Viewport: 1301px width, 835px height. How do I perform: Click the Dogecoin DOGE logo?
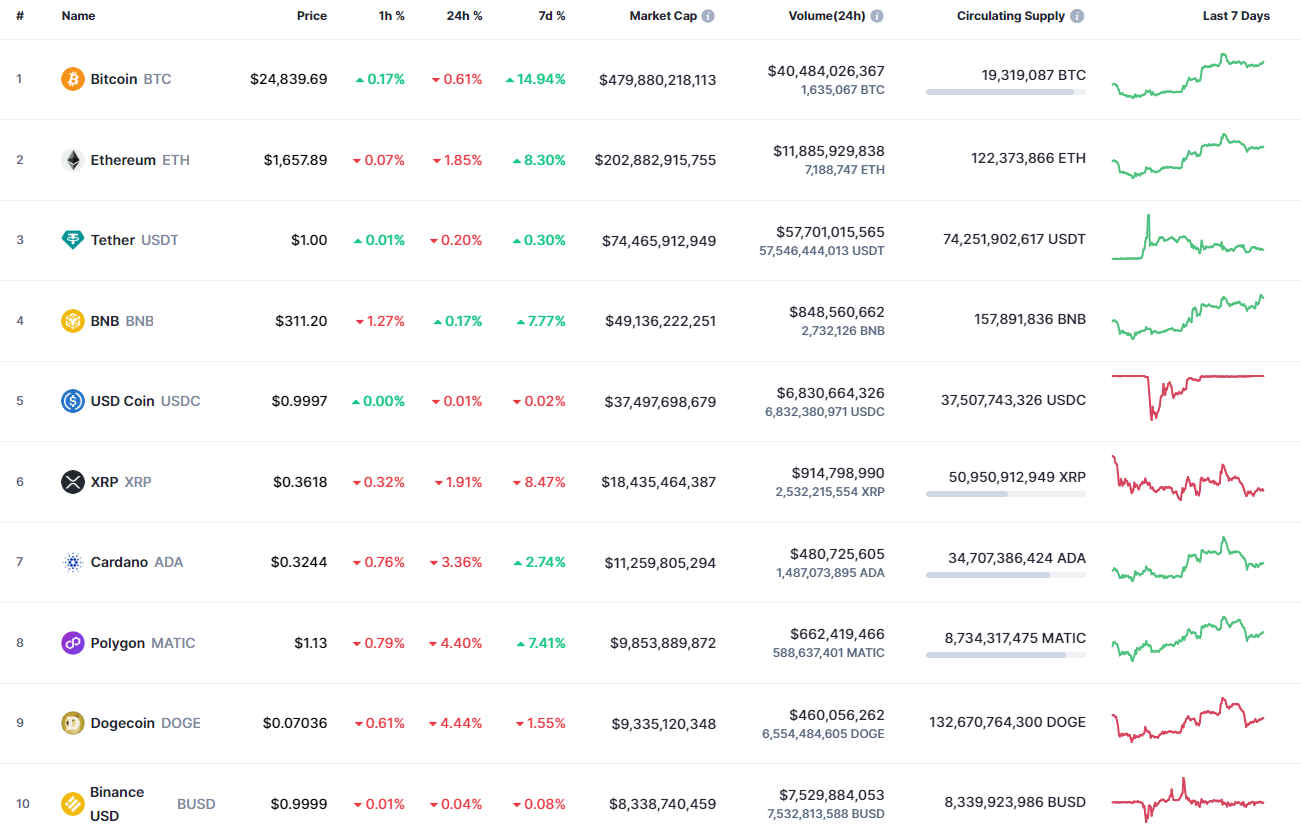coord(71,722)
